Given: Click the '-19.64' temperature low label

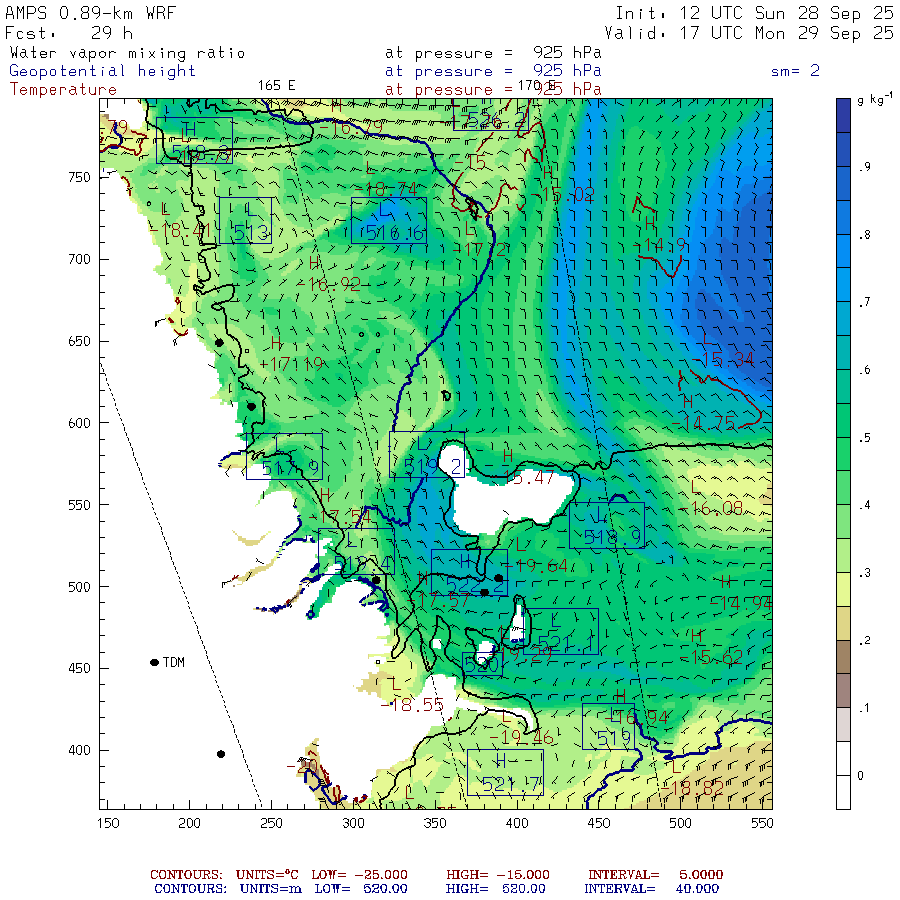Looking at the screenshot, I should point(537,565).
